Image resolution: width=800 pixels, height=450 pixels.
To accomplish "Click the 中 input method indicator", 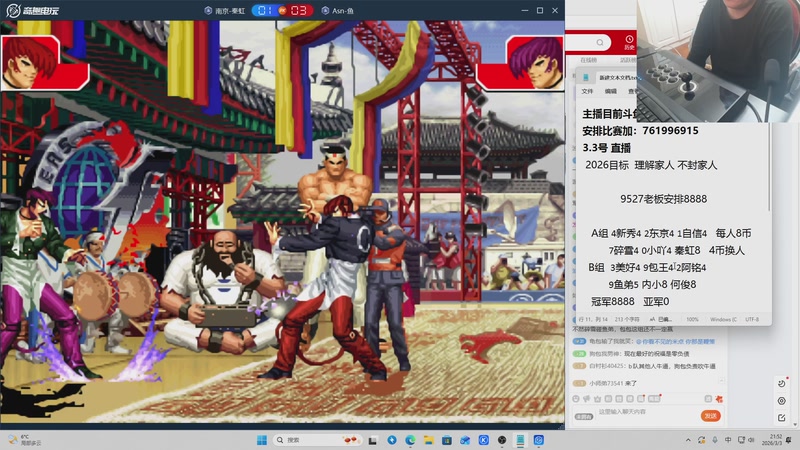I will click(x=728, y=440).
